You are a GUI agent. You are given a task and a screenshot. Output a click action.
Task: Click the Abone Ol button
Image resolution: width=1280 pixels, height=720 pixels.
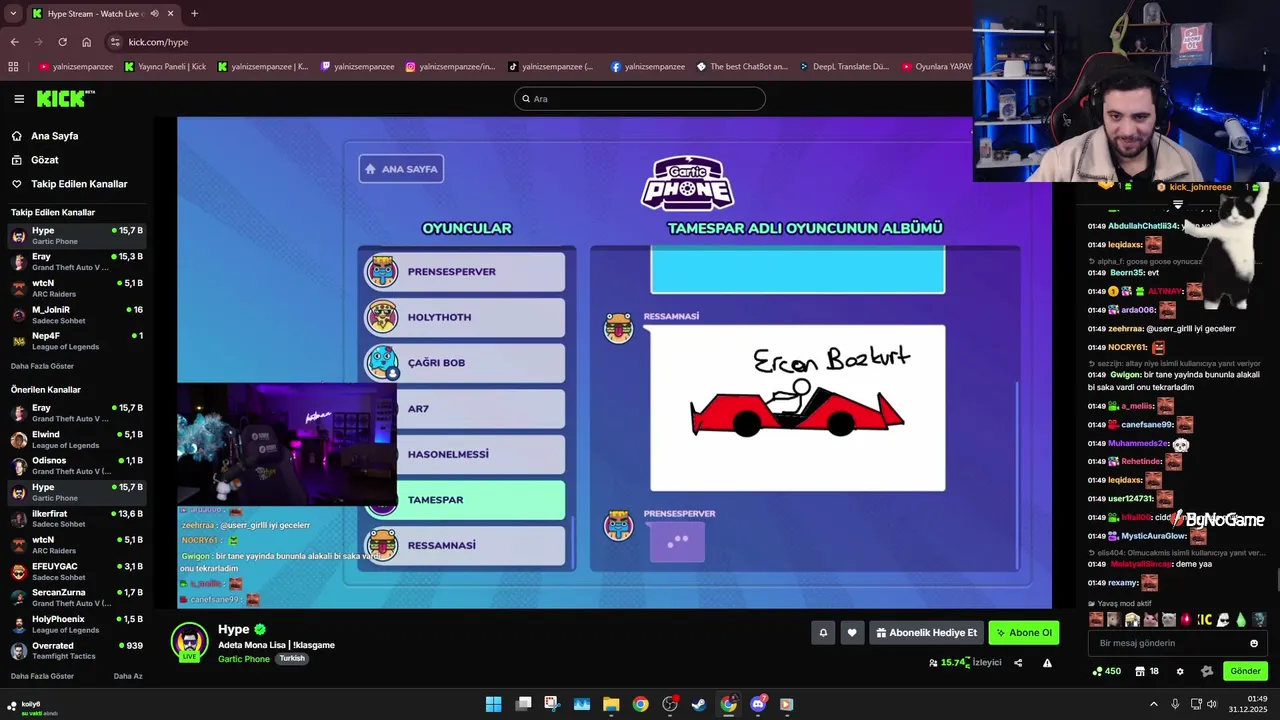(1023, 632)
